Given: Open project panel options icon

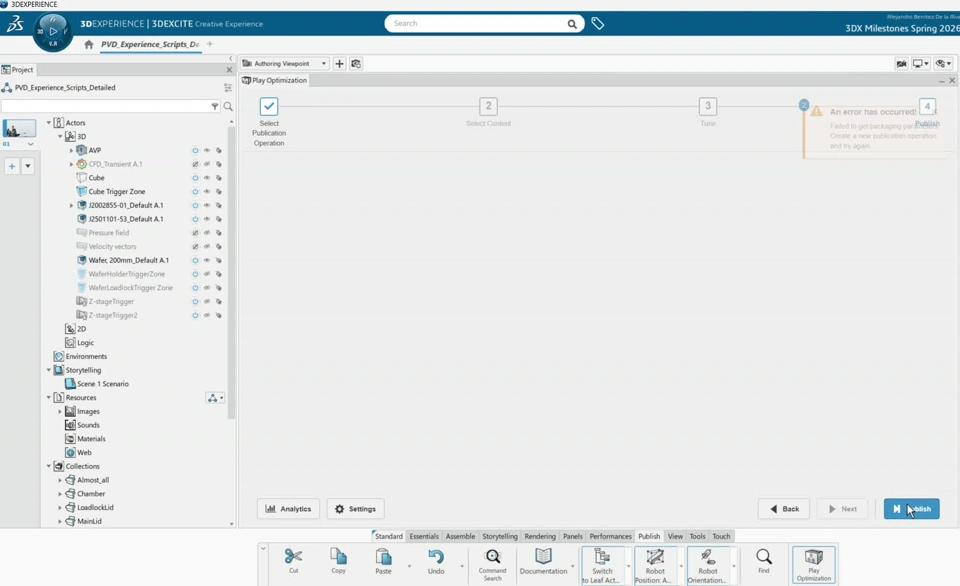Looking at the screenshot, I should pos(228,88).
